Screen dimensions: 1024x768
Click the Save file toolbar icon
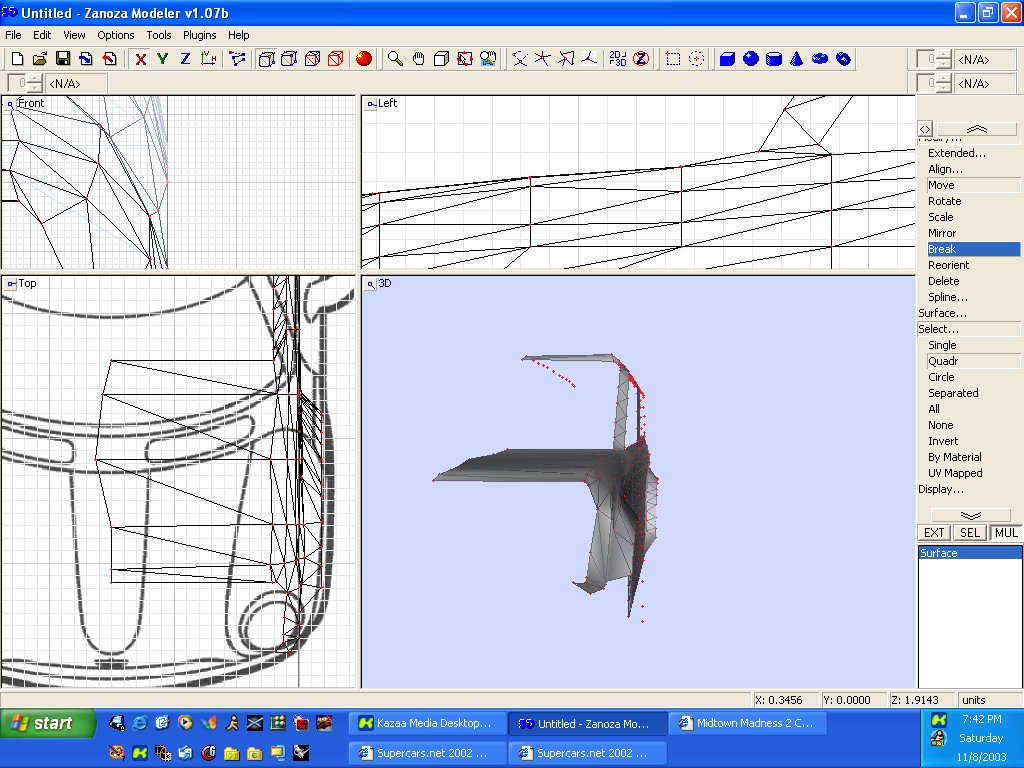point(62,59)
